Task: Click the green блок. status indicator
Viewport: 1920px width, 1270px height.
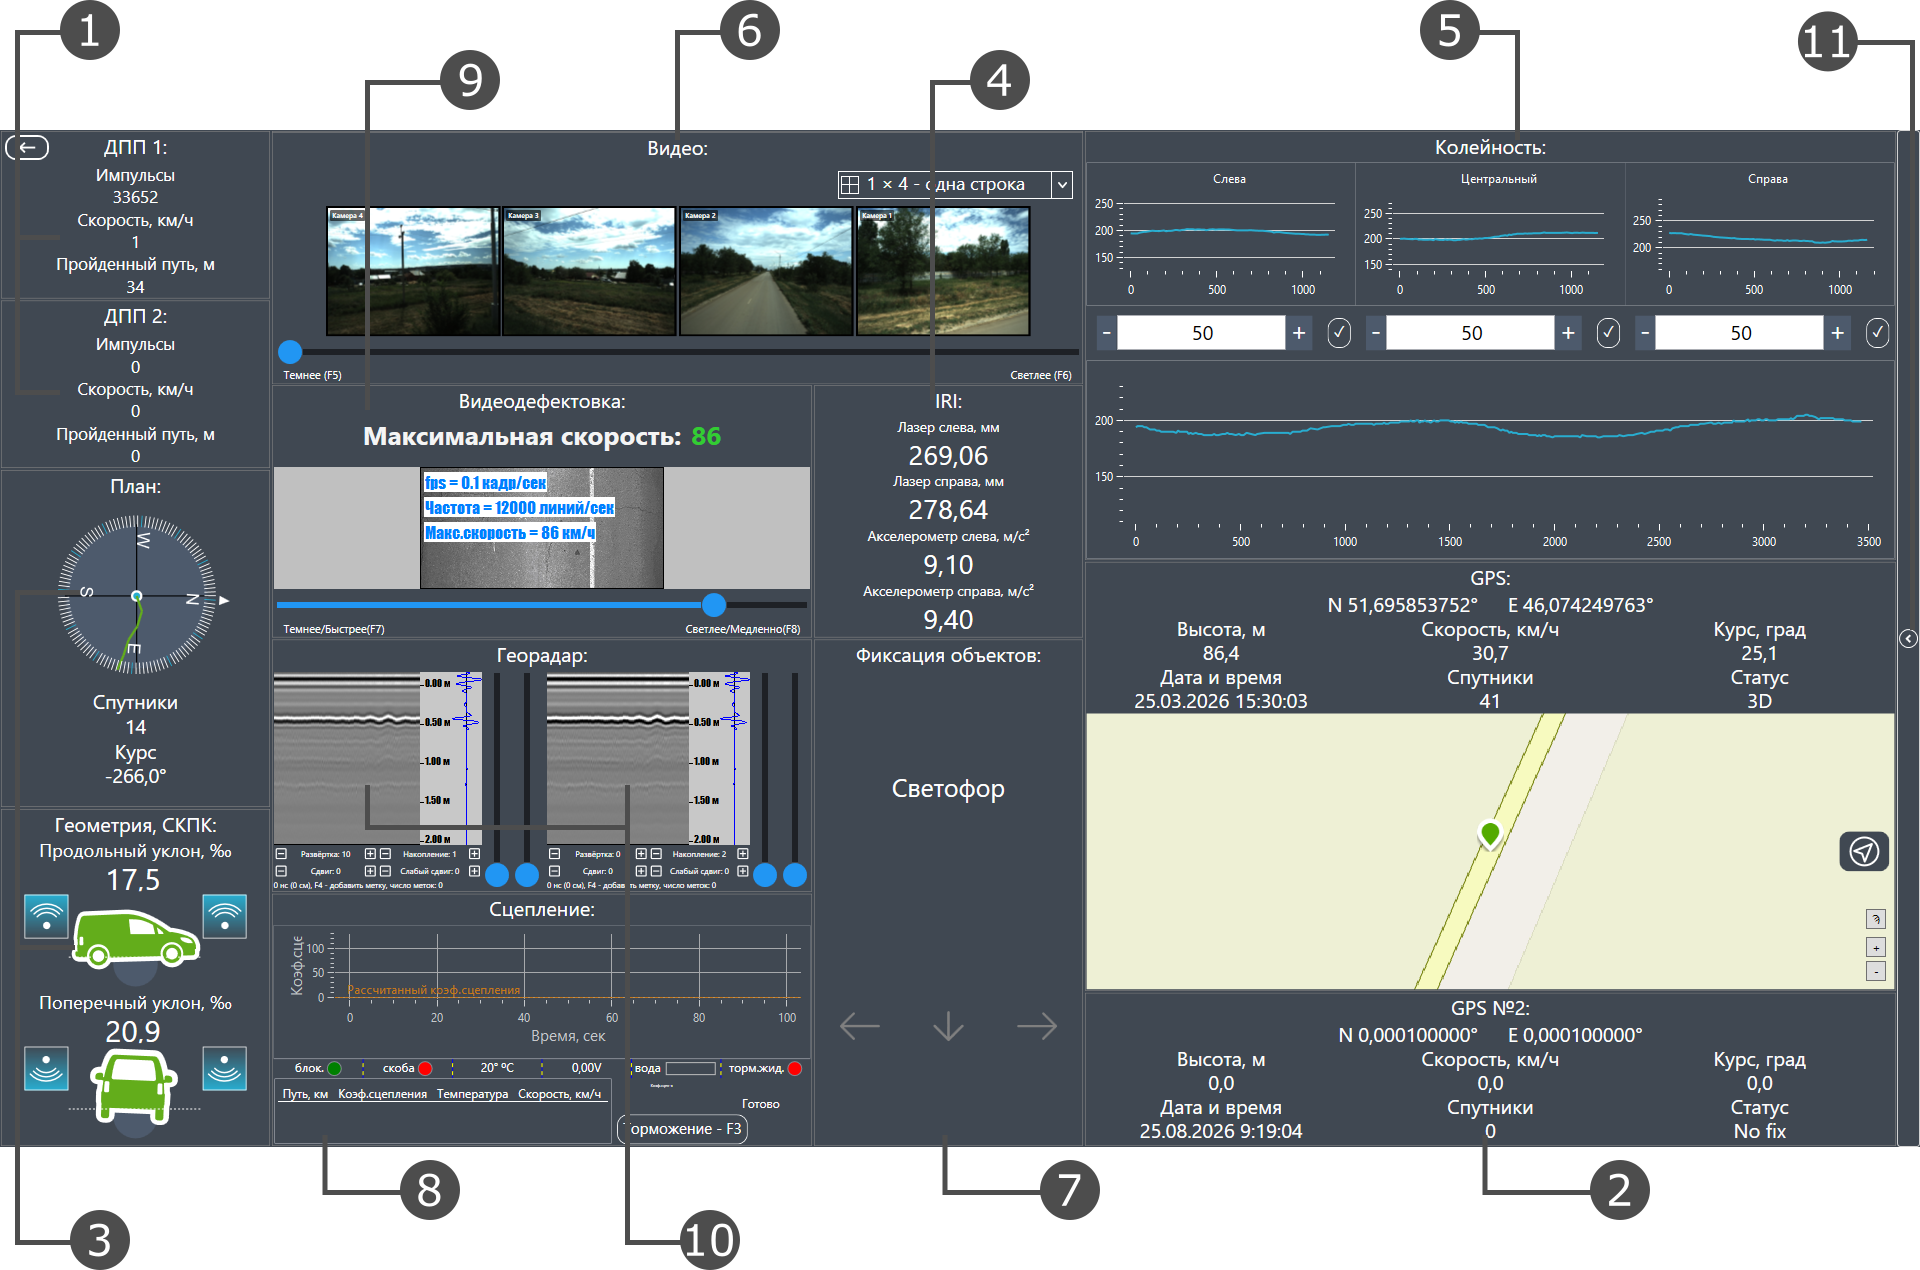Action: (x=334, y=1068)
